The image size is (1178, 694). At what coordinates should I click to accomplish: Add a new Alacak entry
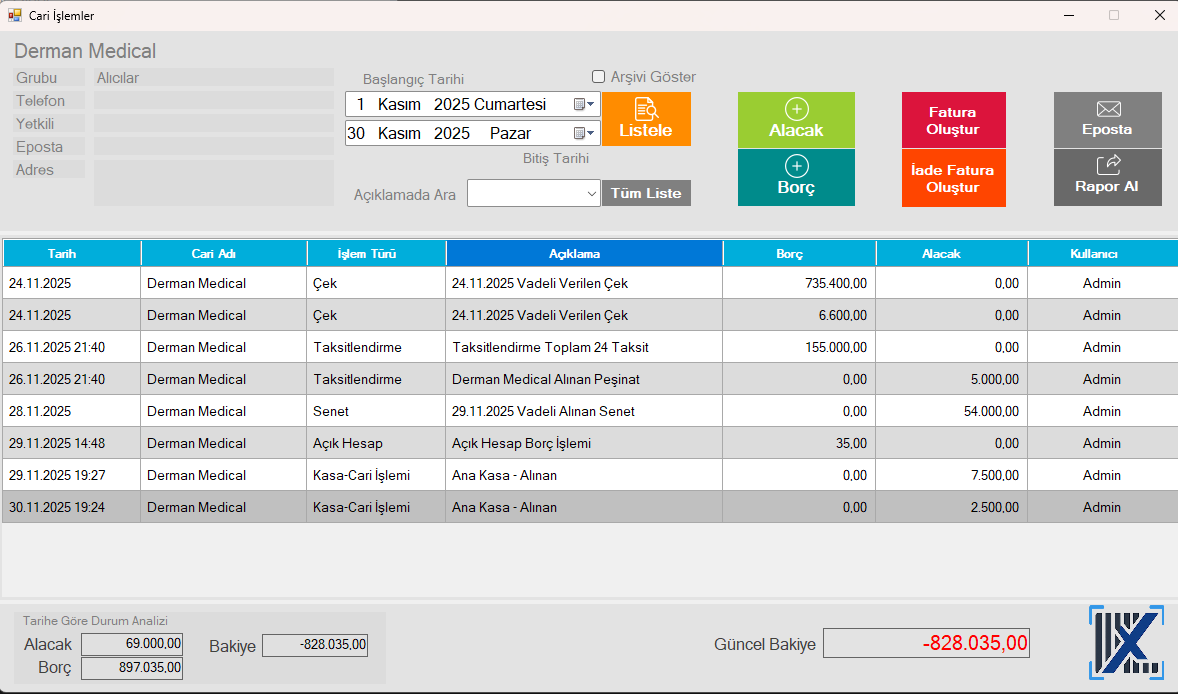click(796, 120)
